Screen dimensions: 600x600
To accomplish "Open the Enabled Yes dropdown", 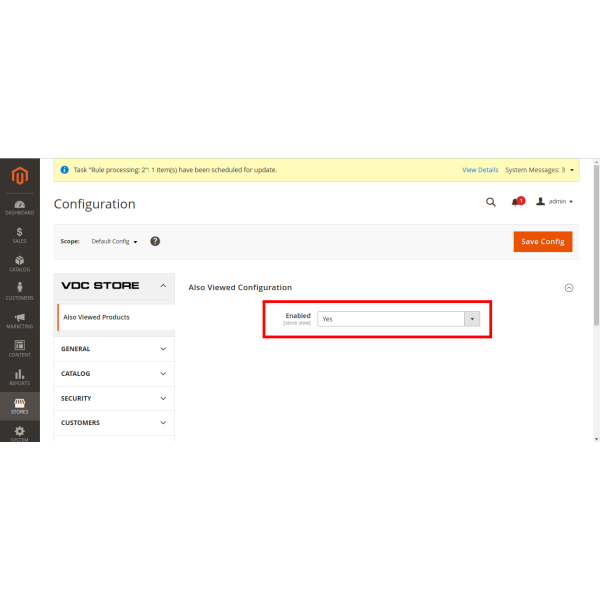I will click(x=399, y=319).
